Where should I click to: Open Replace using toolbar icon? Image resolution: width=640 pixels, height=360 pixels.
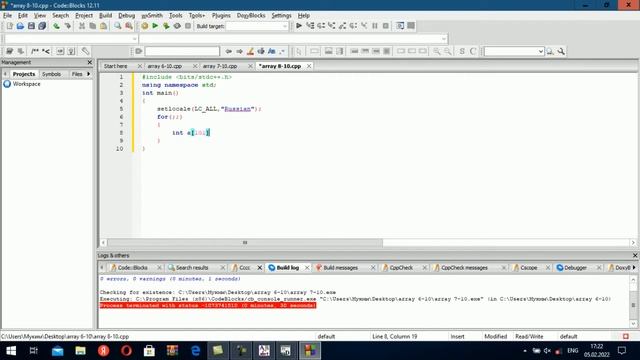(129, 26)
